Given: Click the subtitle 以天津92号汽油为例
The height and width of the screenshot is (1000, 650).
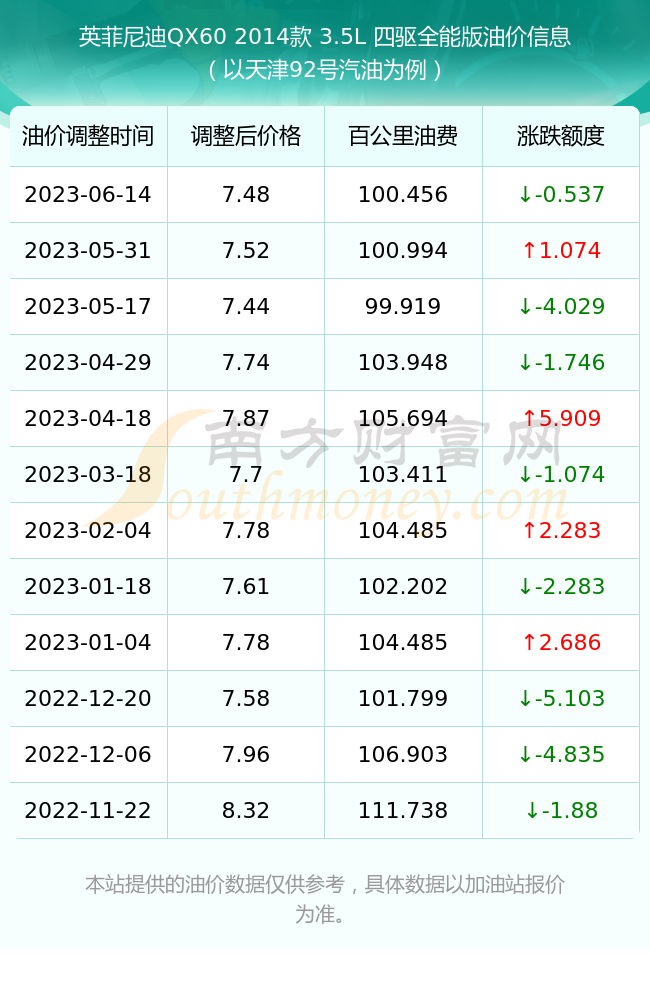Looking at the screenshot, I should pyautogui.click(x=325, y=70).
